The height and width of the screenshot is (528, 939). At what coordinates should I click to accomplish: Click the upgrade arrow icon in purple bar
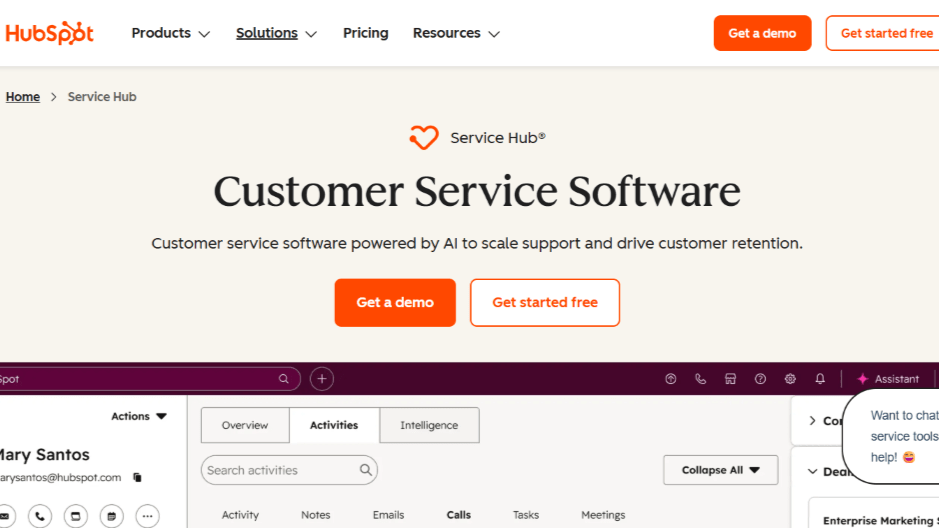[x=671, y=379]
